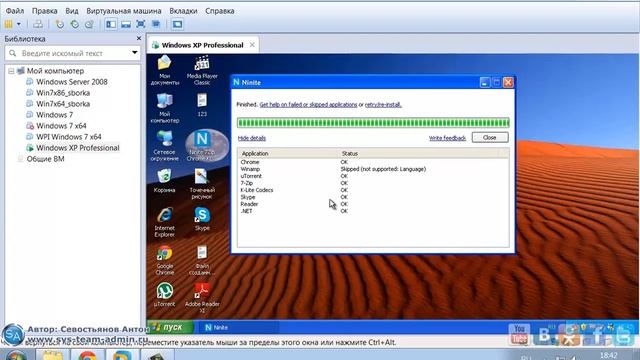
Task: Open the Виртуальная машина menu
Action: point(124,11)
